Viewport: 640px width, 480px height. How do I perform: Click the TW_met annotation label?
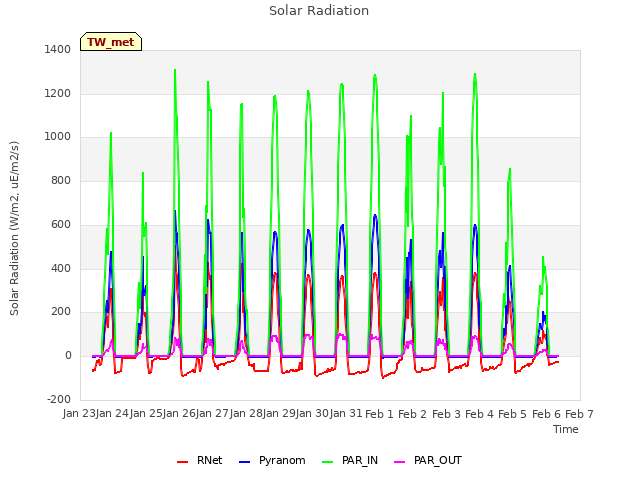coord(111,42)
